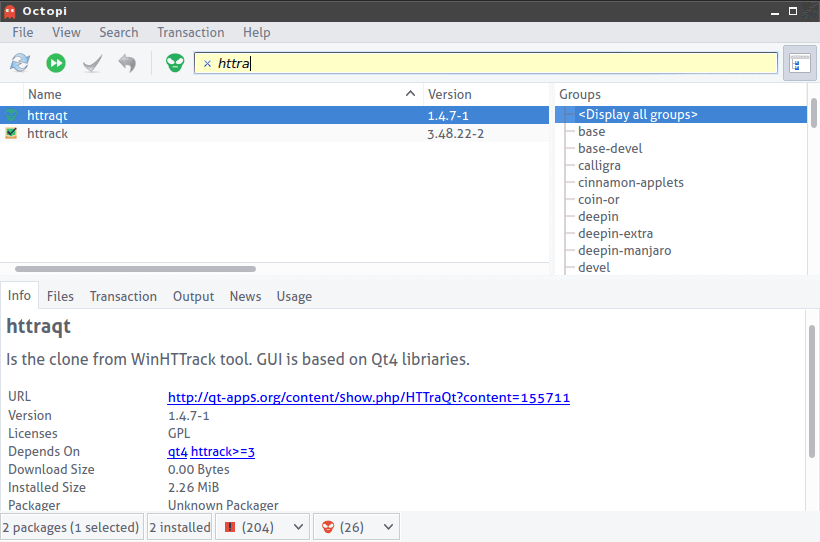Select the devel group

[594, 267]
